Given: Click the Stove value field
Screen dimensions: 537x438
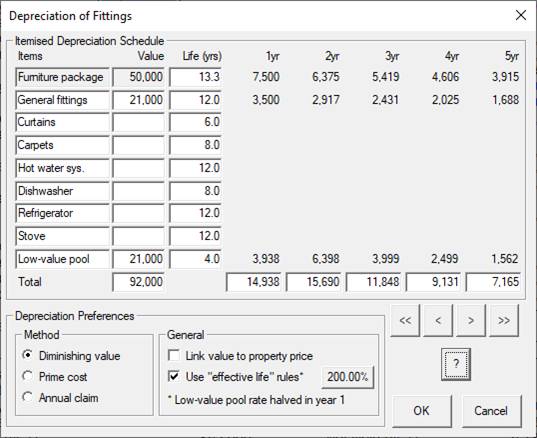Looking at the screenshot, I should click(138, 236).
